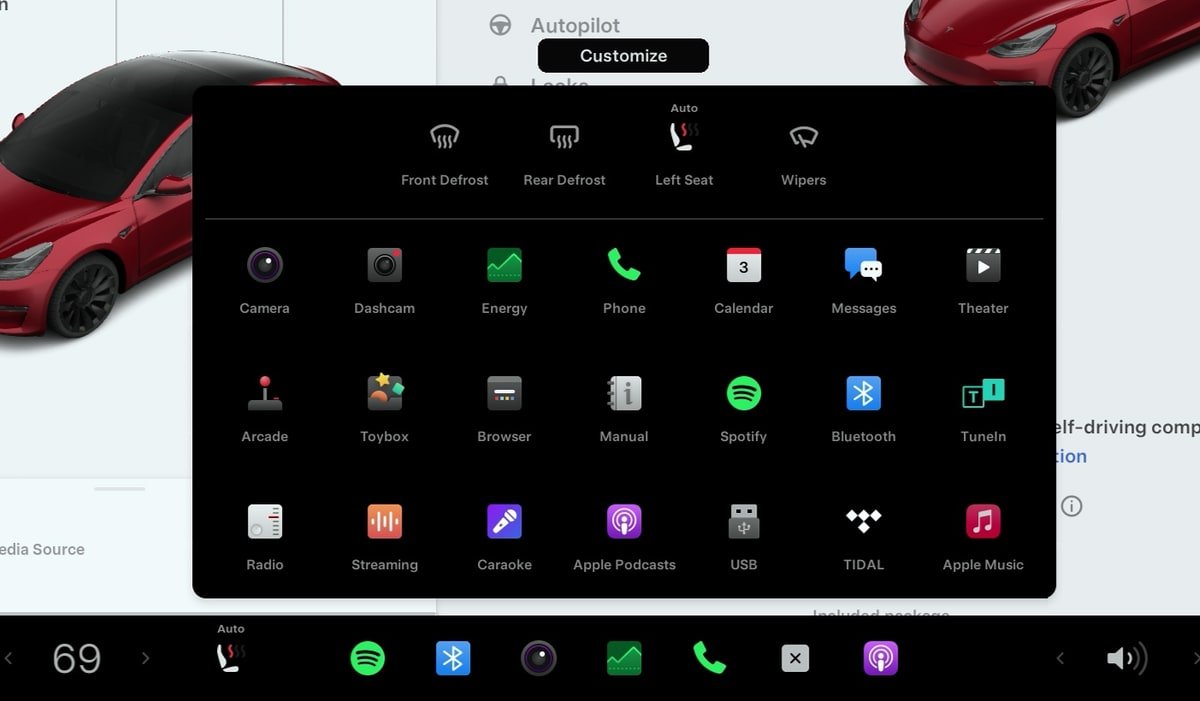This screenshot has width=1200, height=701.
Task: Open the Radio app
Action: (x=265, y=537)
